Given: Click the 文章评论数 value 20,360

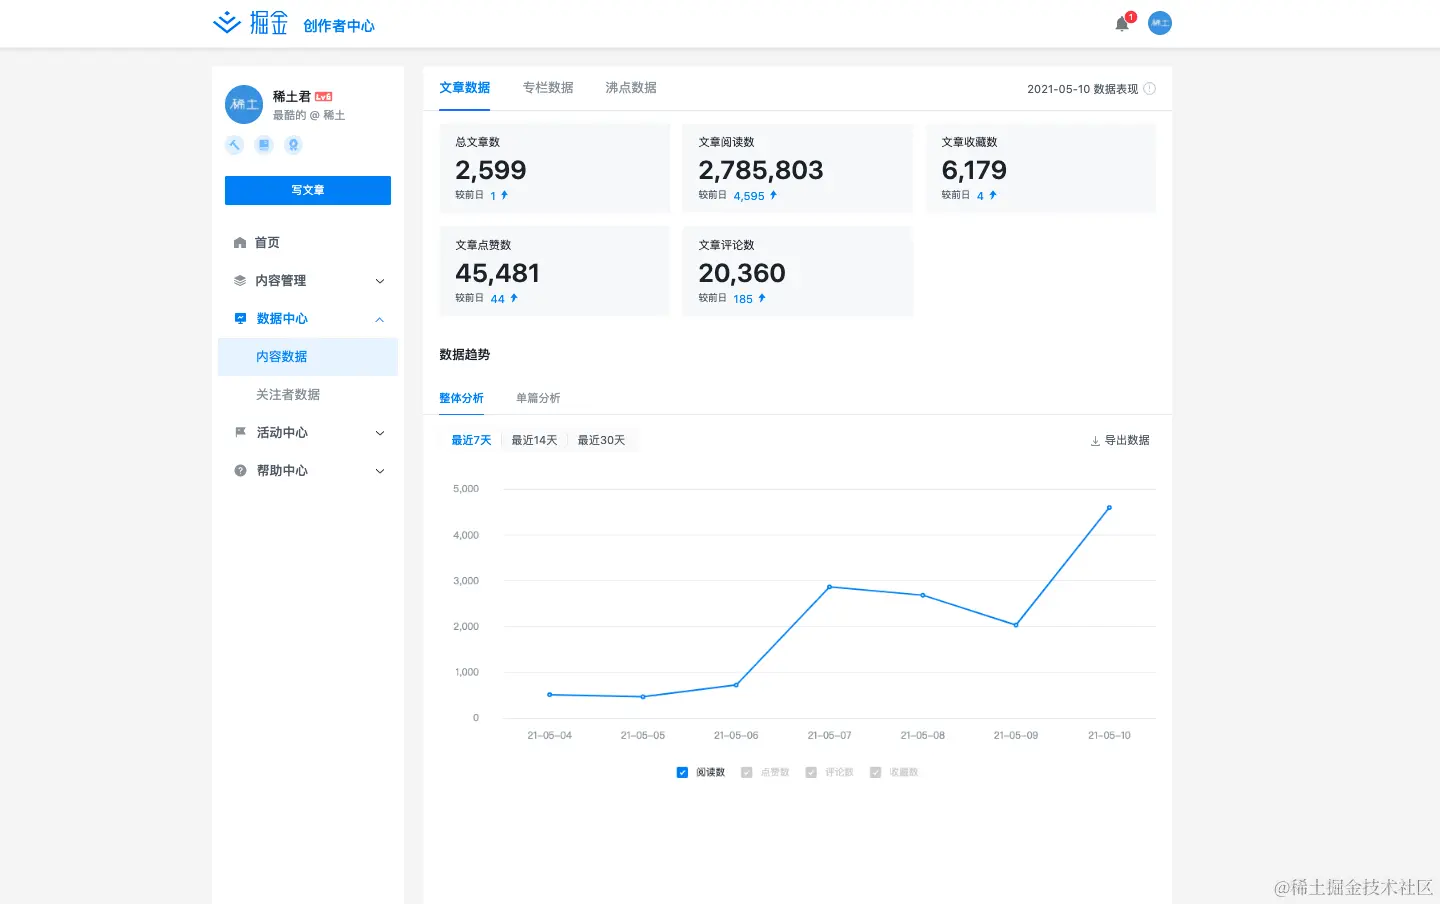Looking at the screenshot, I should (742, 273).
